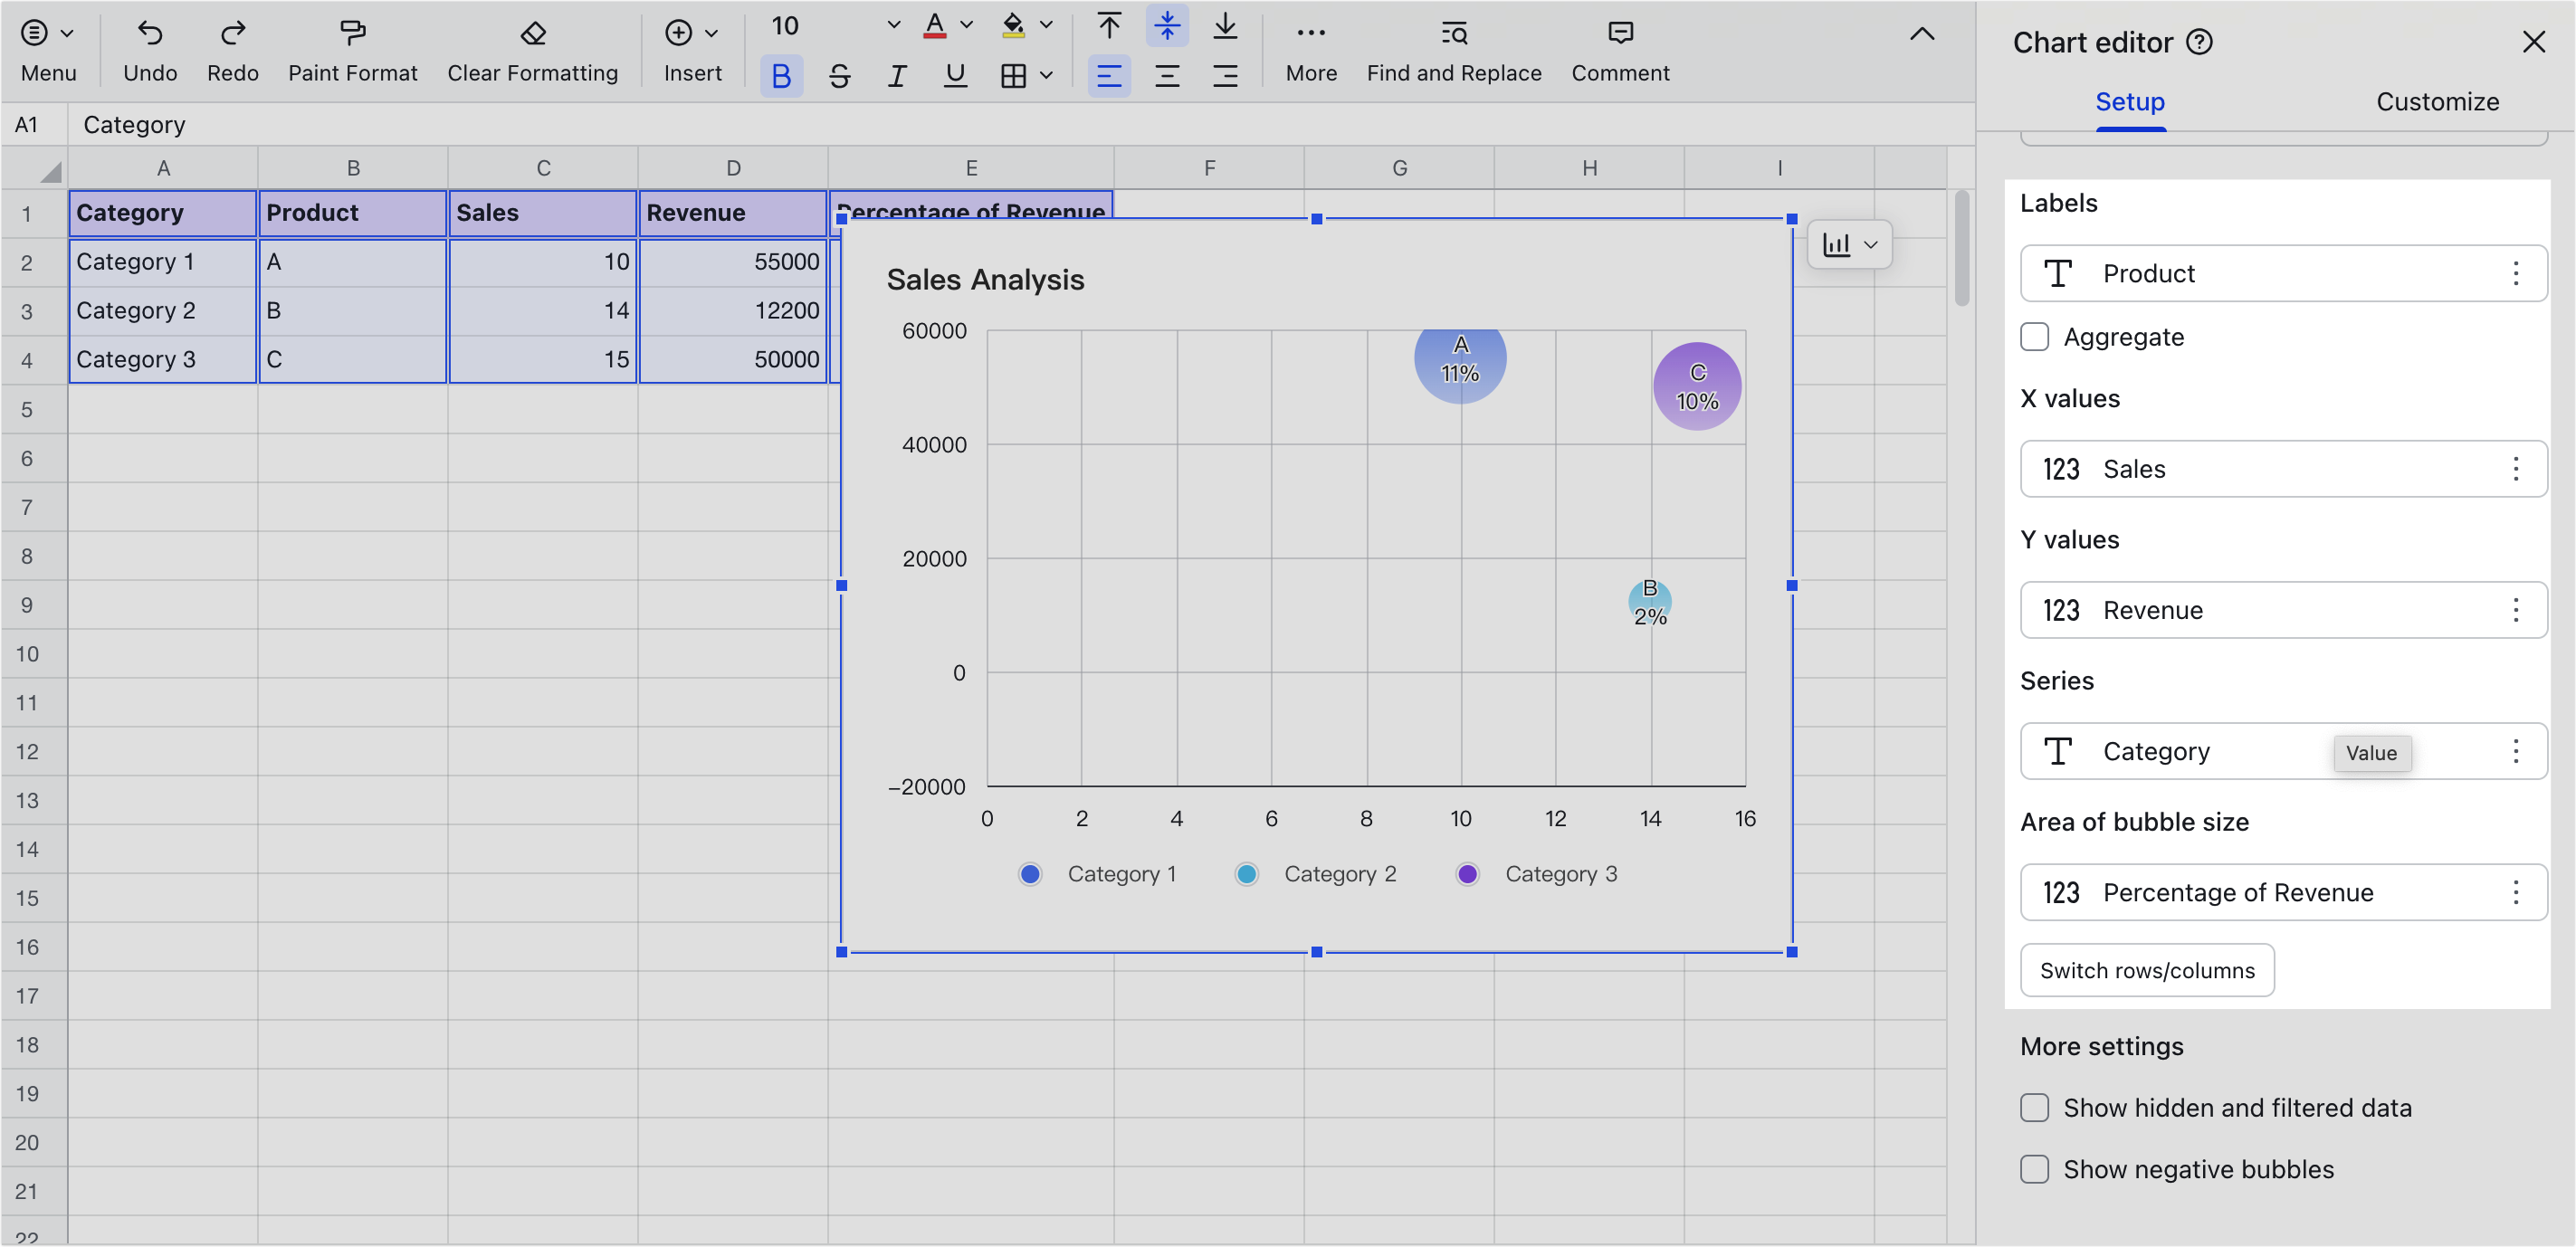Open chart type dropdown beside chart
Viewport: 2576px width, 1247px height.
pyautogui.click(x=1849, y=245)
